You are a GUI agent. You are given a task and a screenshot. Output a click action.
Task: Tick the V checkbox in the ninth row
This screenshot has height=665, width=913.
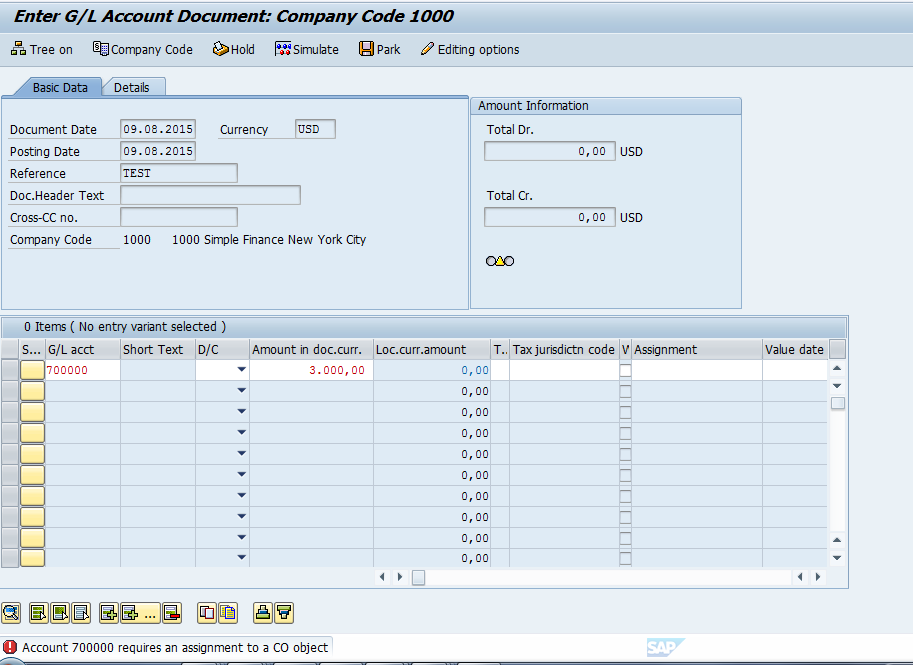coord(625,538)
